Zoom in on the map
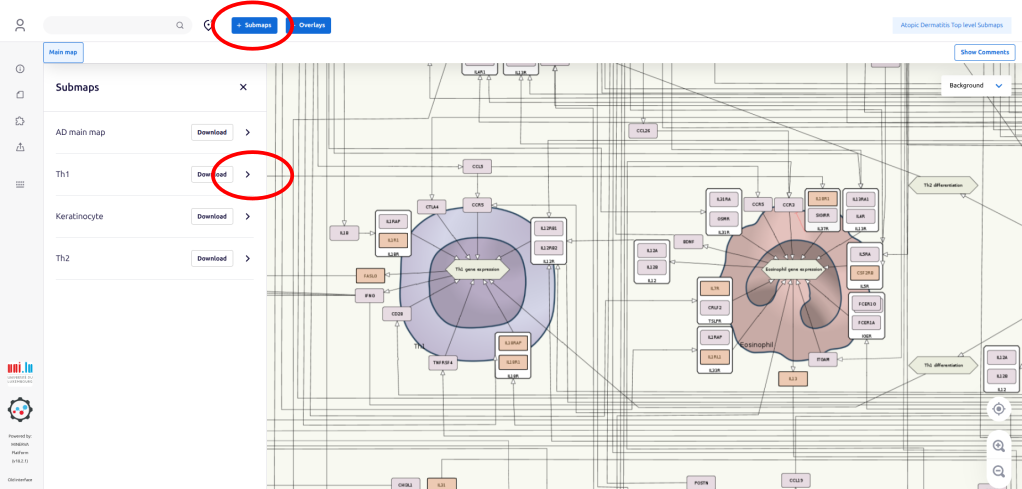Viewport: 1022px width, 489px height. point(998,446)
